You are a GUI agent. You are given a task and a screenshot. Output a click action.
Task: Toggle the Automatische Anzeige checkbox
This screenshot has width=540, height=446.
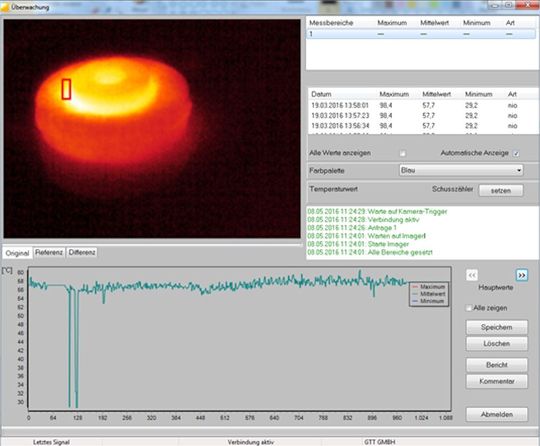(x=516, y=153)
